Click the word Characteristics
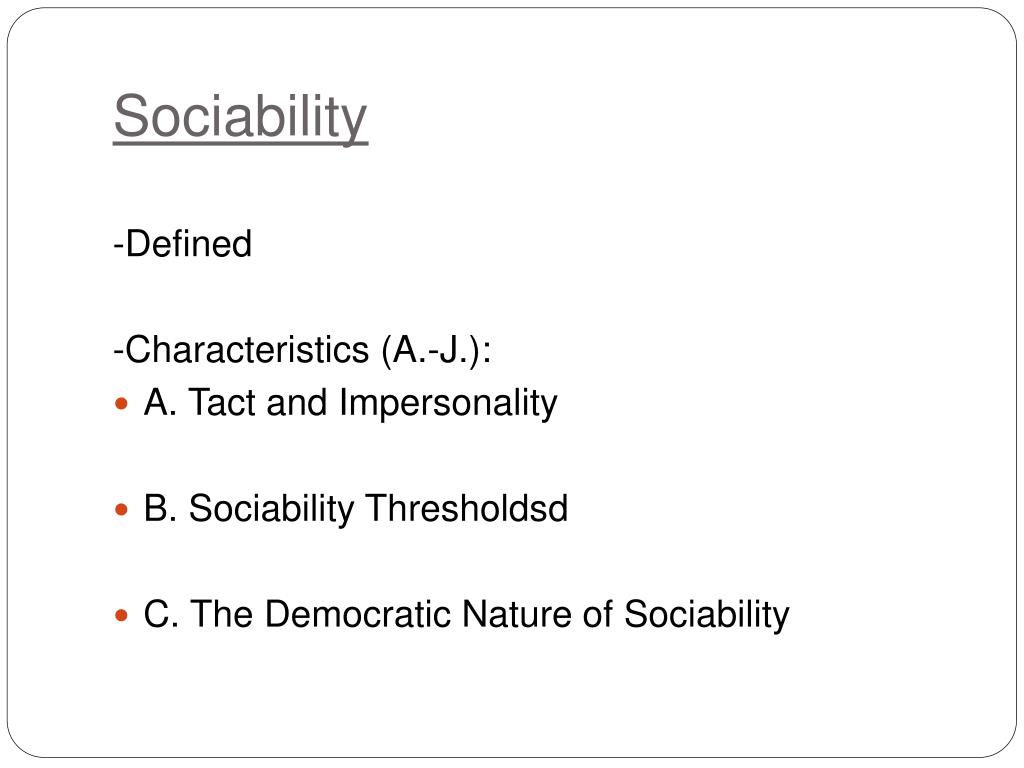This screenshot has height=768, width=1024. (246, 349)
